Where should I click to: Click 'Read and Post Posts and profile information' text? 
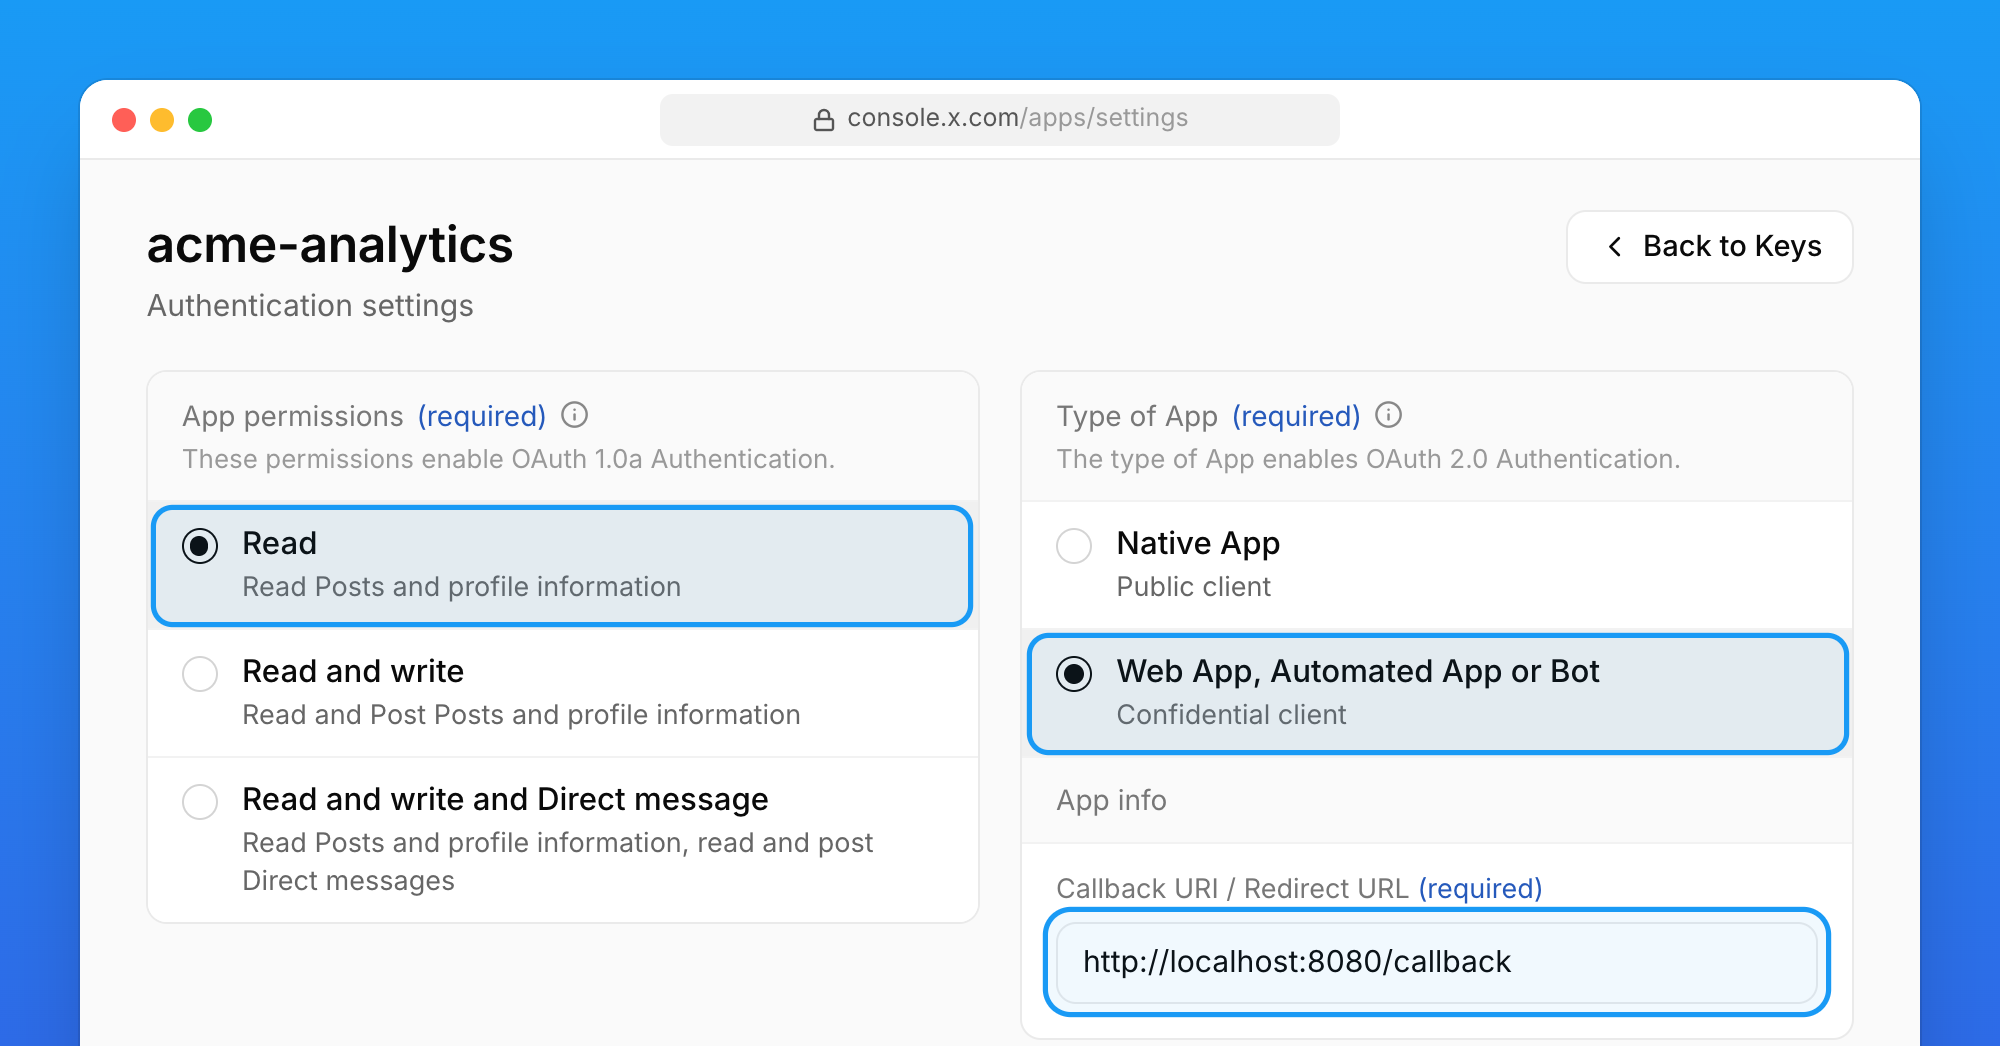click(521, 715)
